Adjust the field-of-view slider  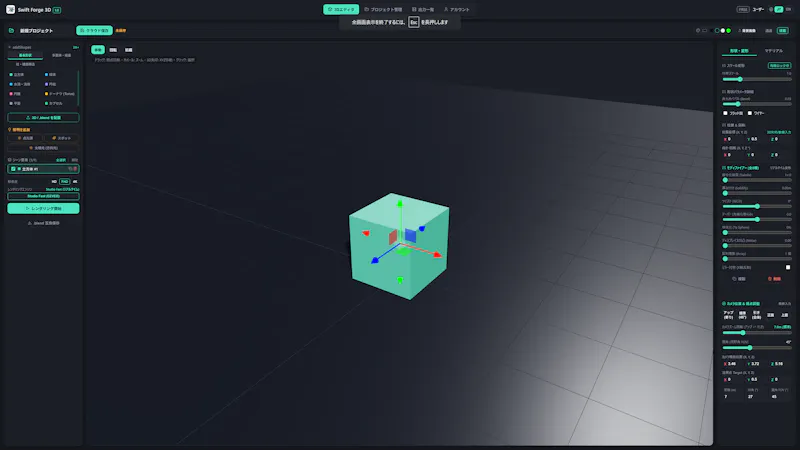point(757,348)
